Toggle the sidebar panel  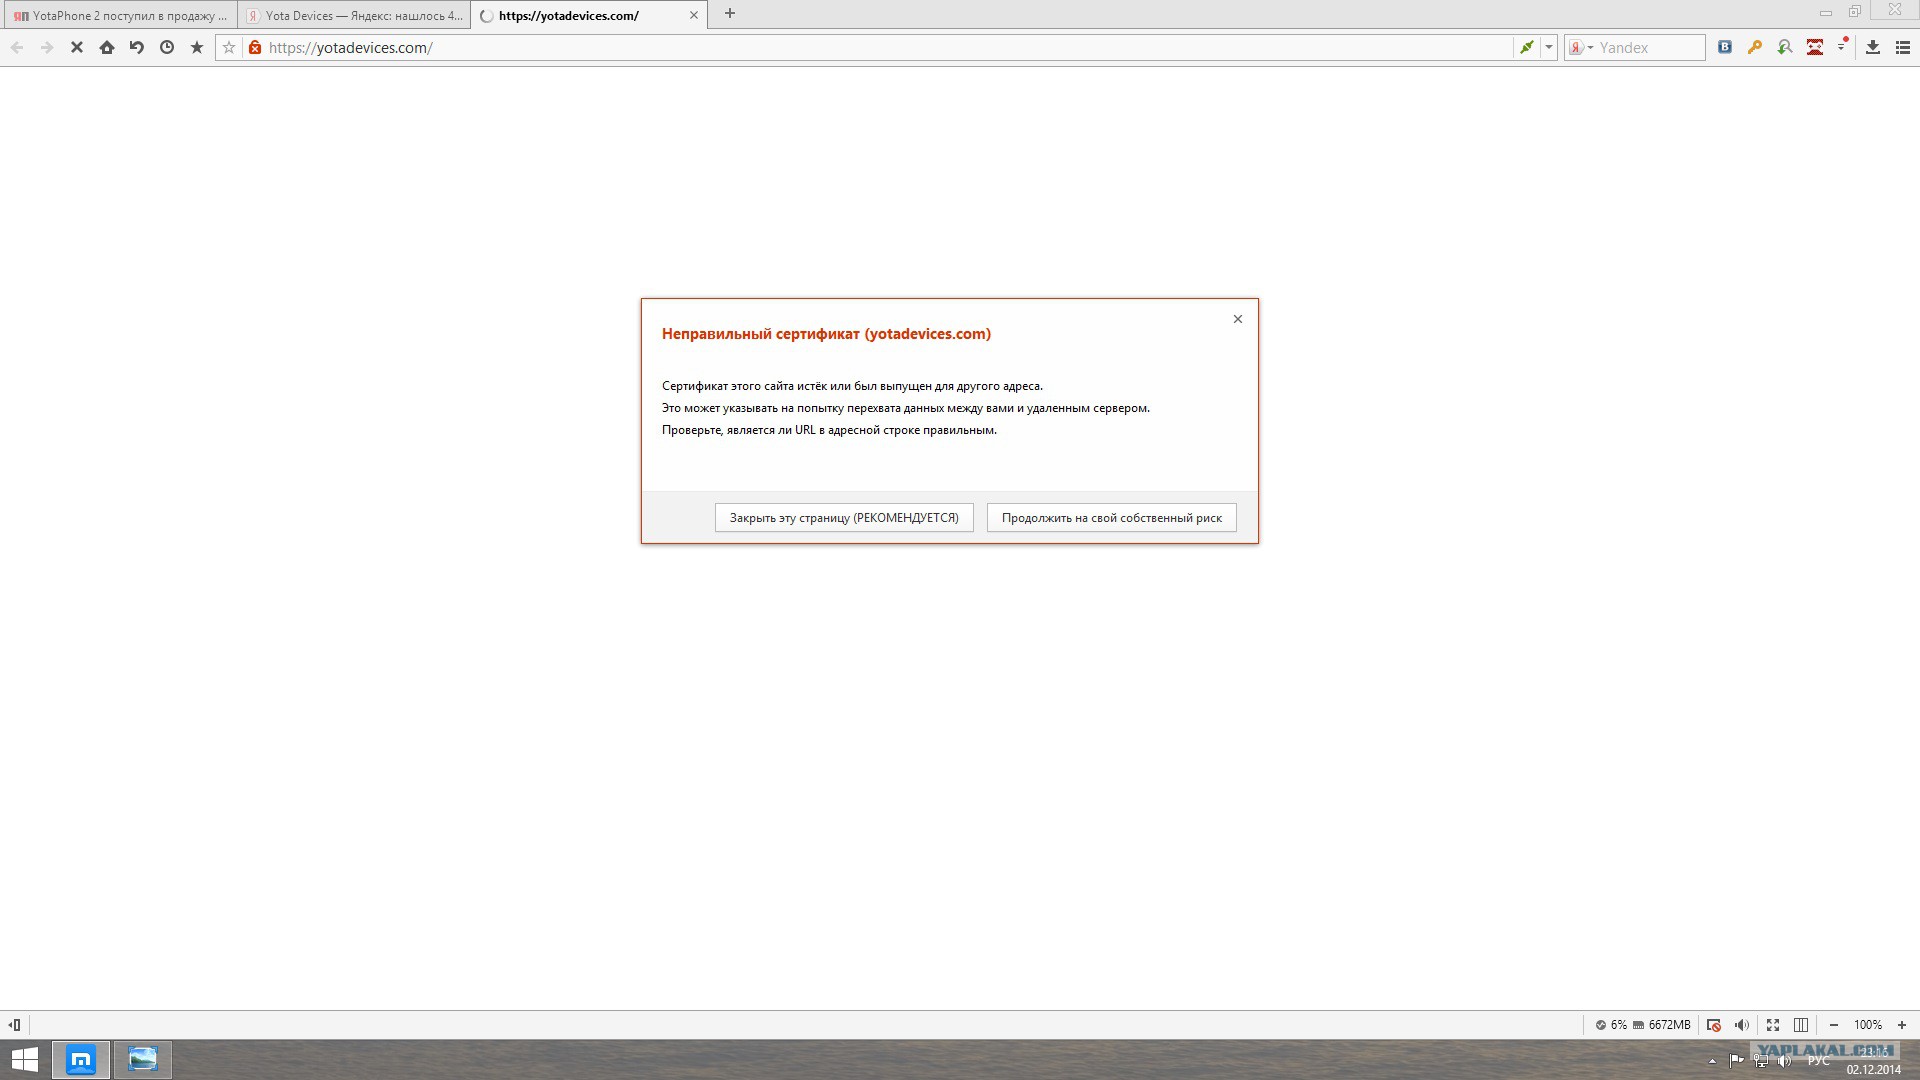[x=15, y=1025]
